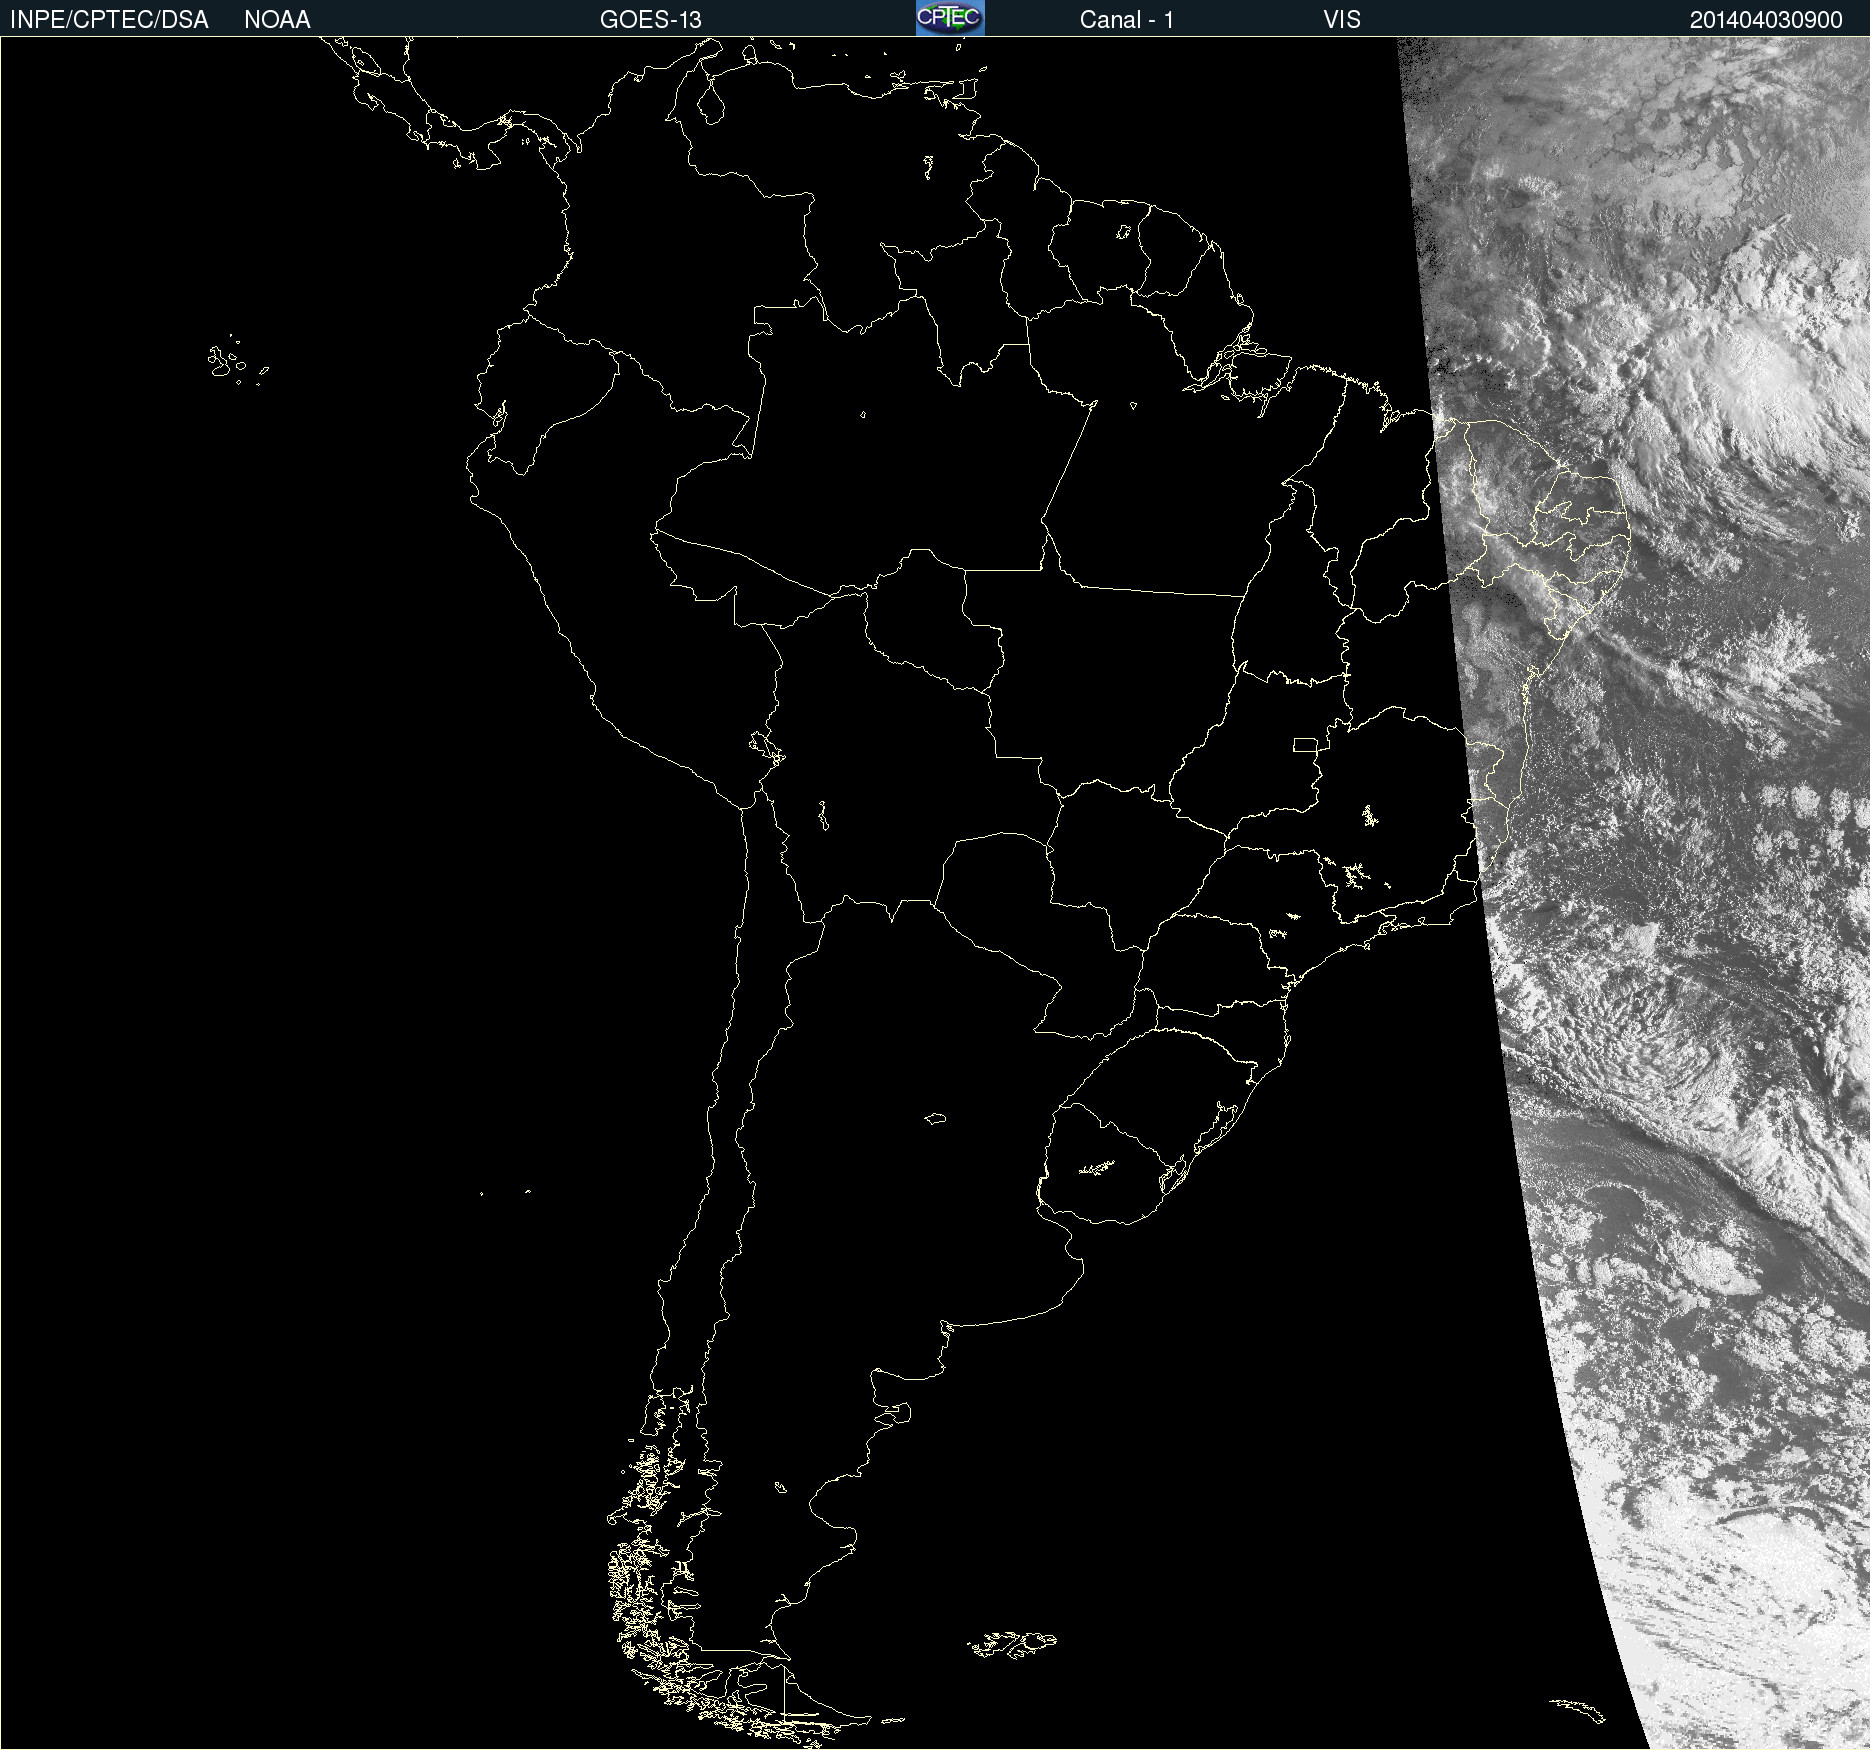Click the INPE/CPTEC/DSA header text
This screenshot has width=1870, height=1750.
109,20
